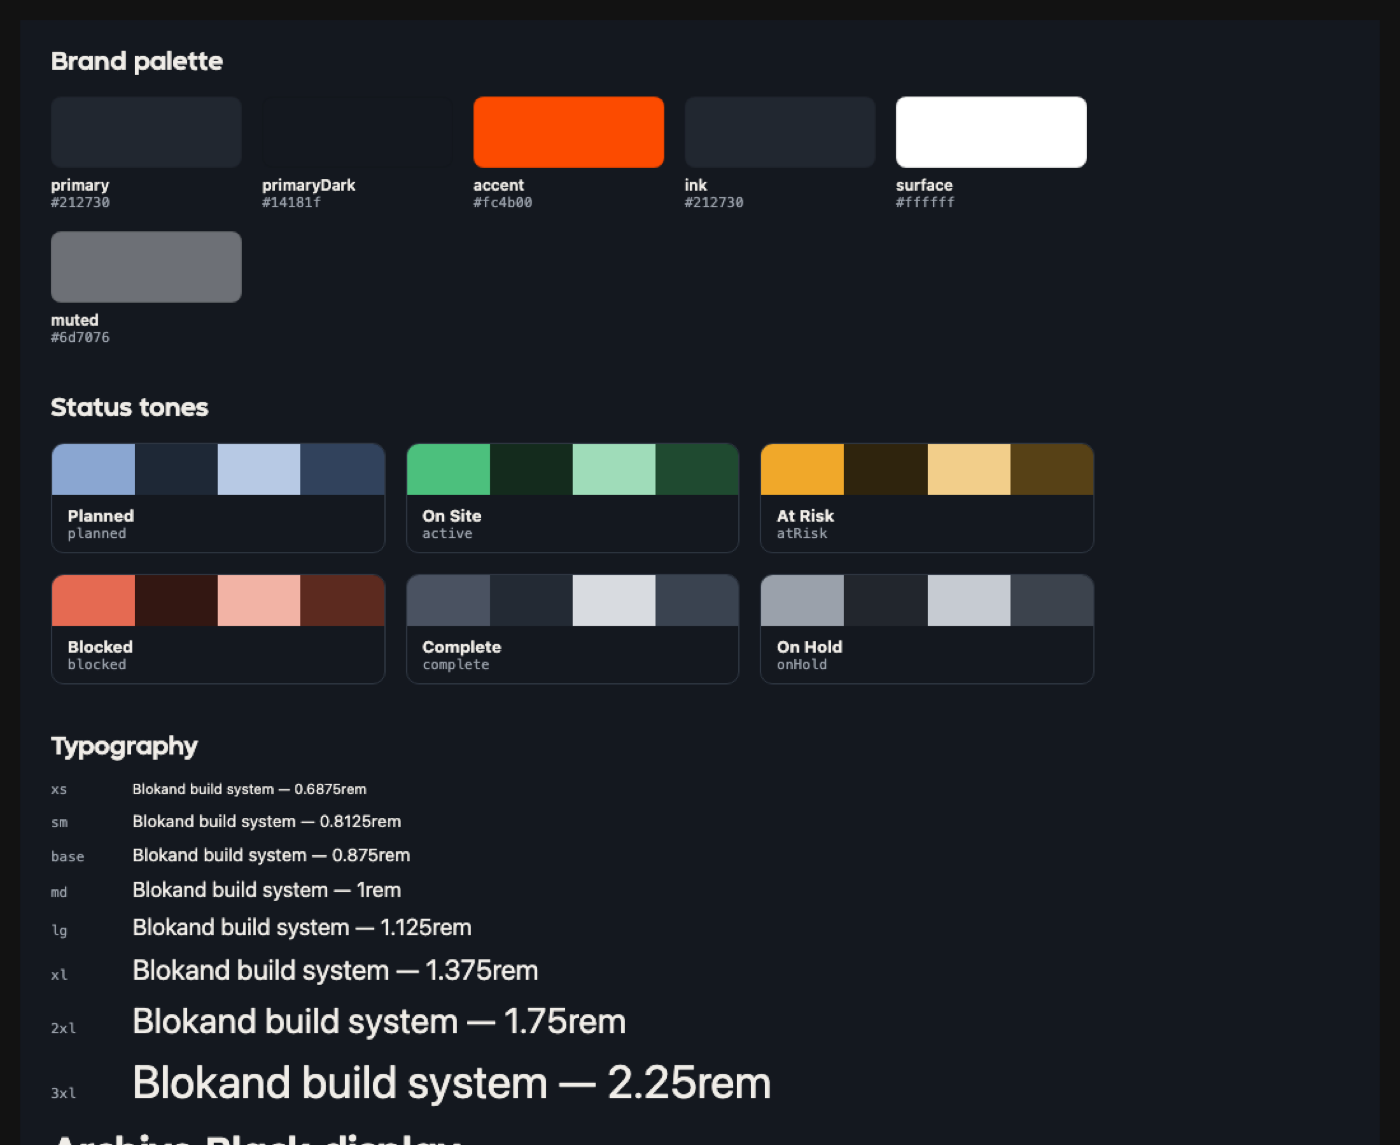Select the ink color swatch
Viewport: 1400px width, 1145px height.
[780, 132]
